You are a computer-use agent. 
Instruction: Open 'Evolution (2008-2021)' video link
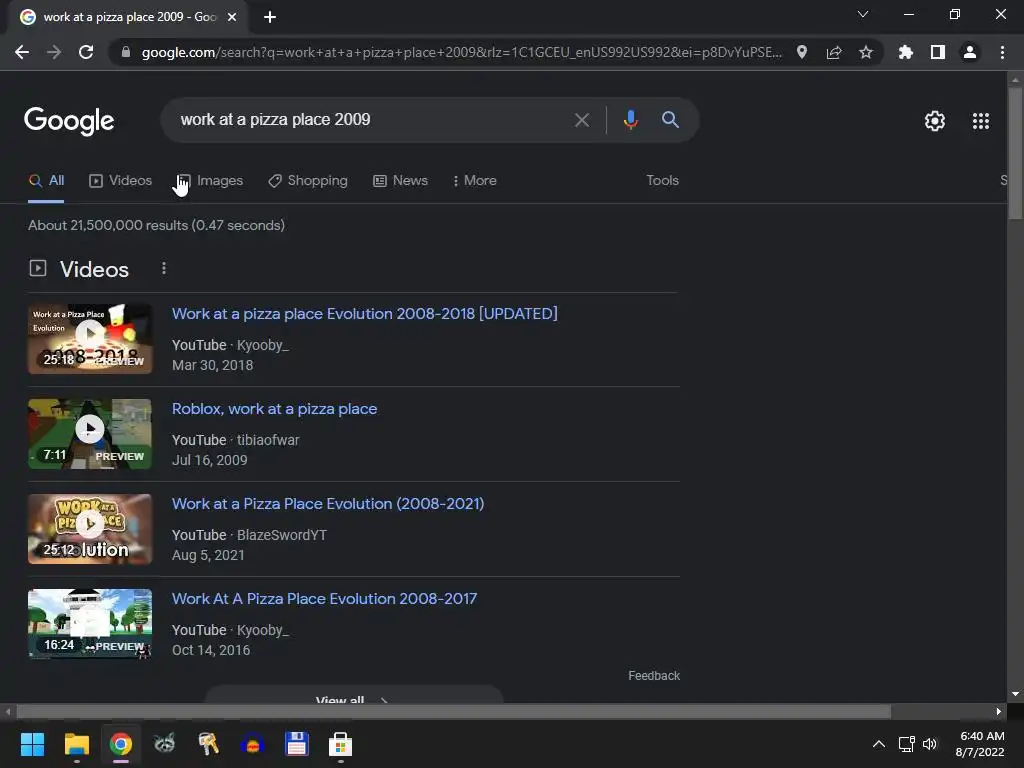328,504
